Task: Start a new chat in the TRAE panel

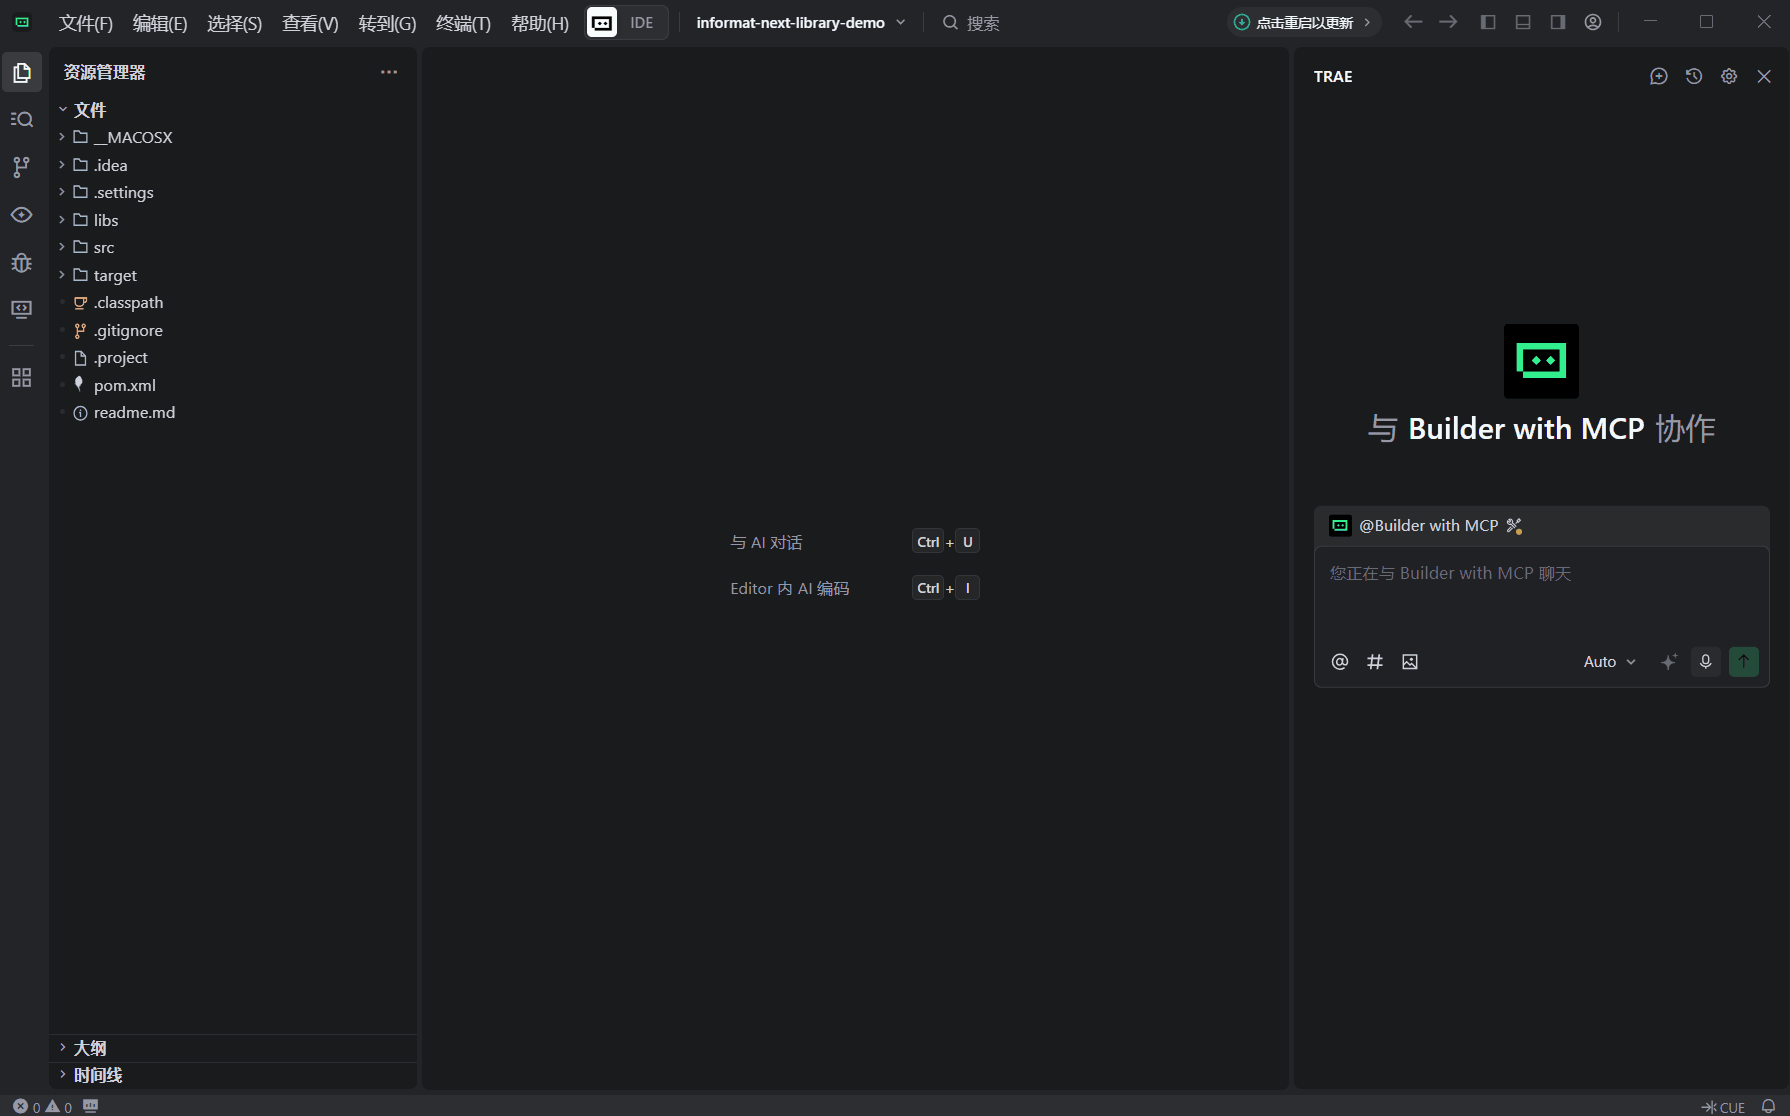Action: pos(1659,76)
